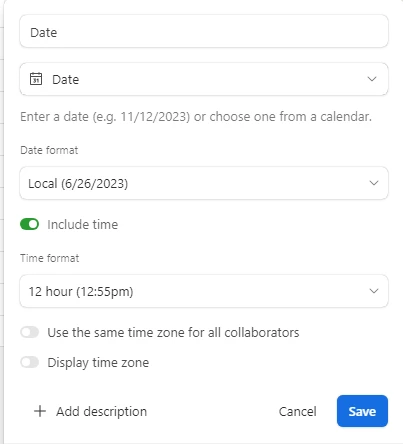Click the plus icon for Add description
The image size is (403, 444).
tap(40, 411)
